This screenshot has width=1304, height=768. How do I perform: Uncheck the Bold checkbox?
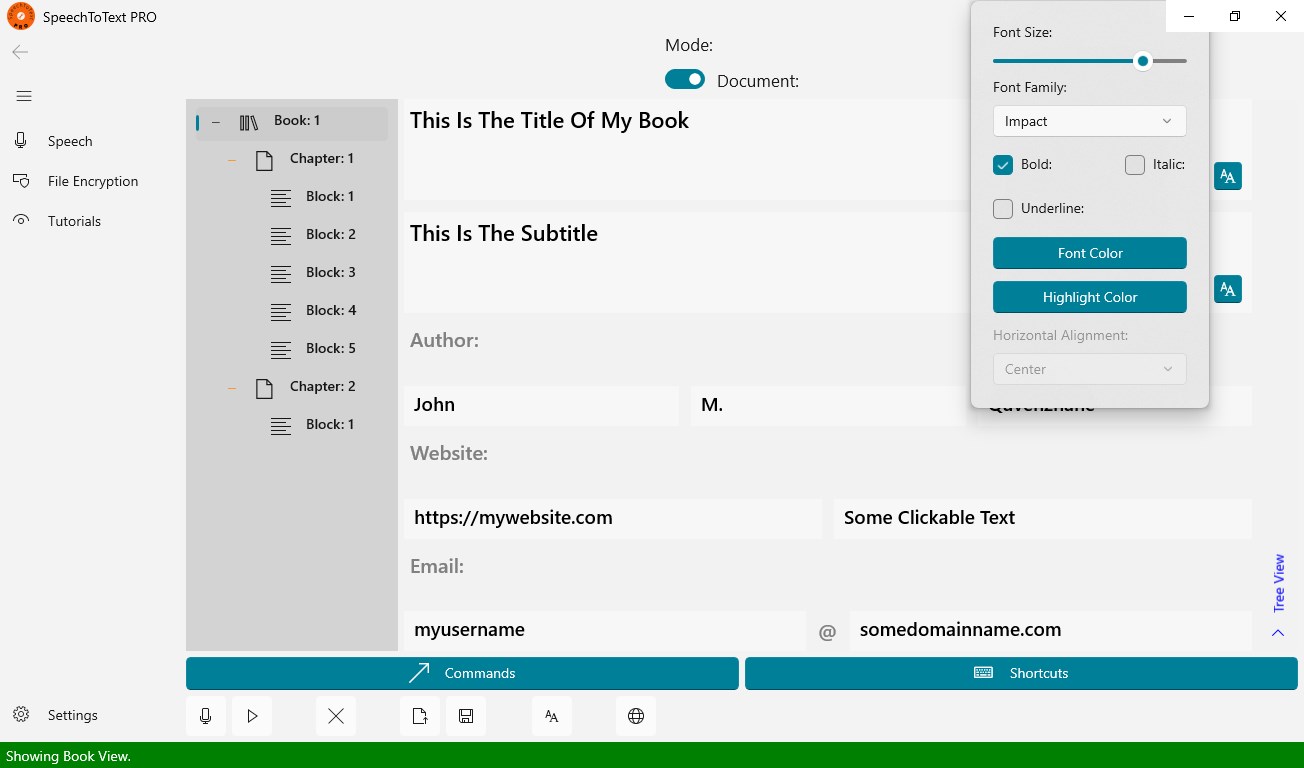(x=1003, y=165)
